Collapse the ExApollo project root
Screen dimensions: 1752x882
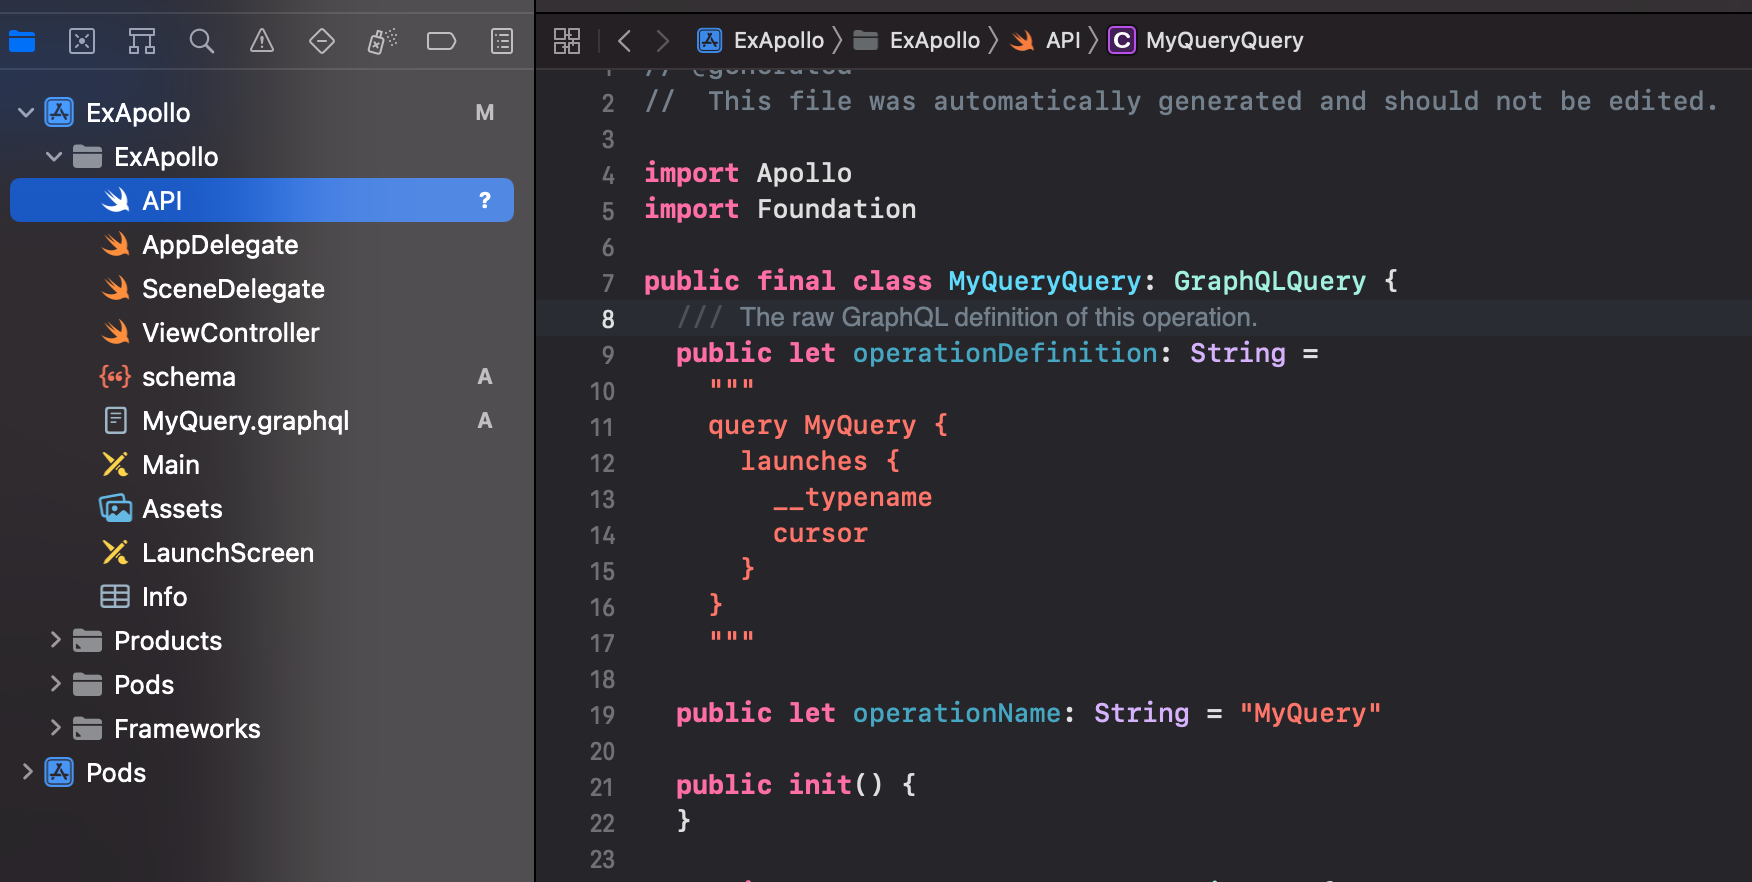(26, 113)
